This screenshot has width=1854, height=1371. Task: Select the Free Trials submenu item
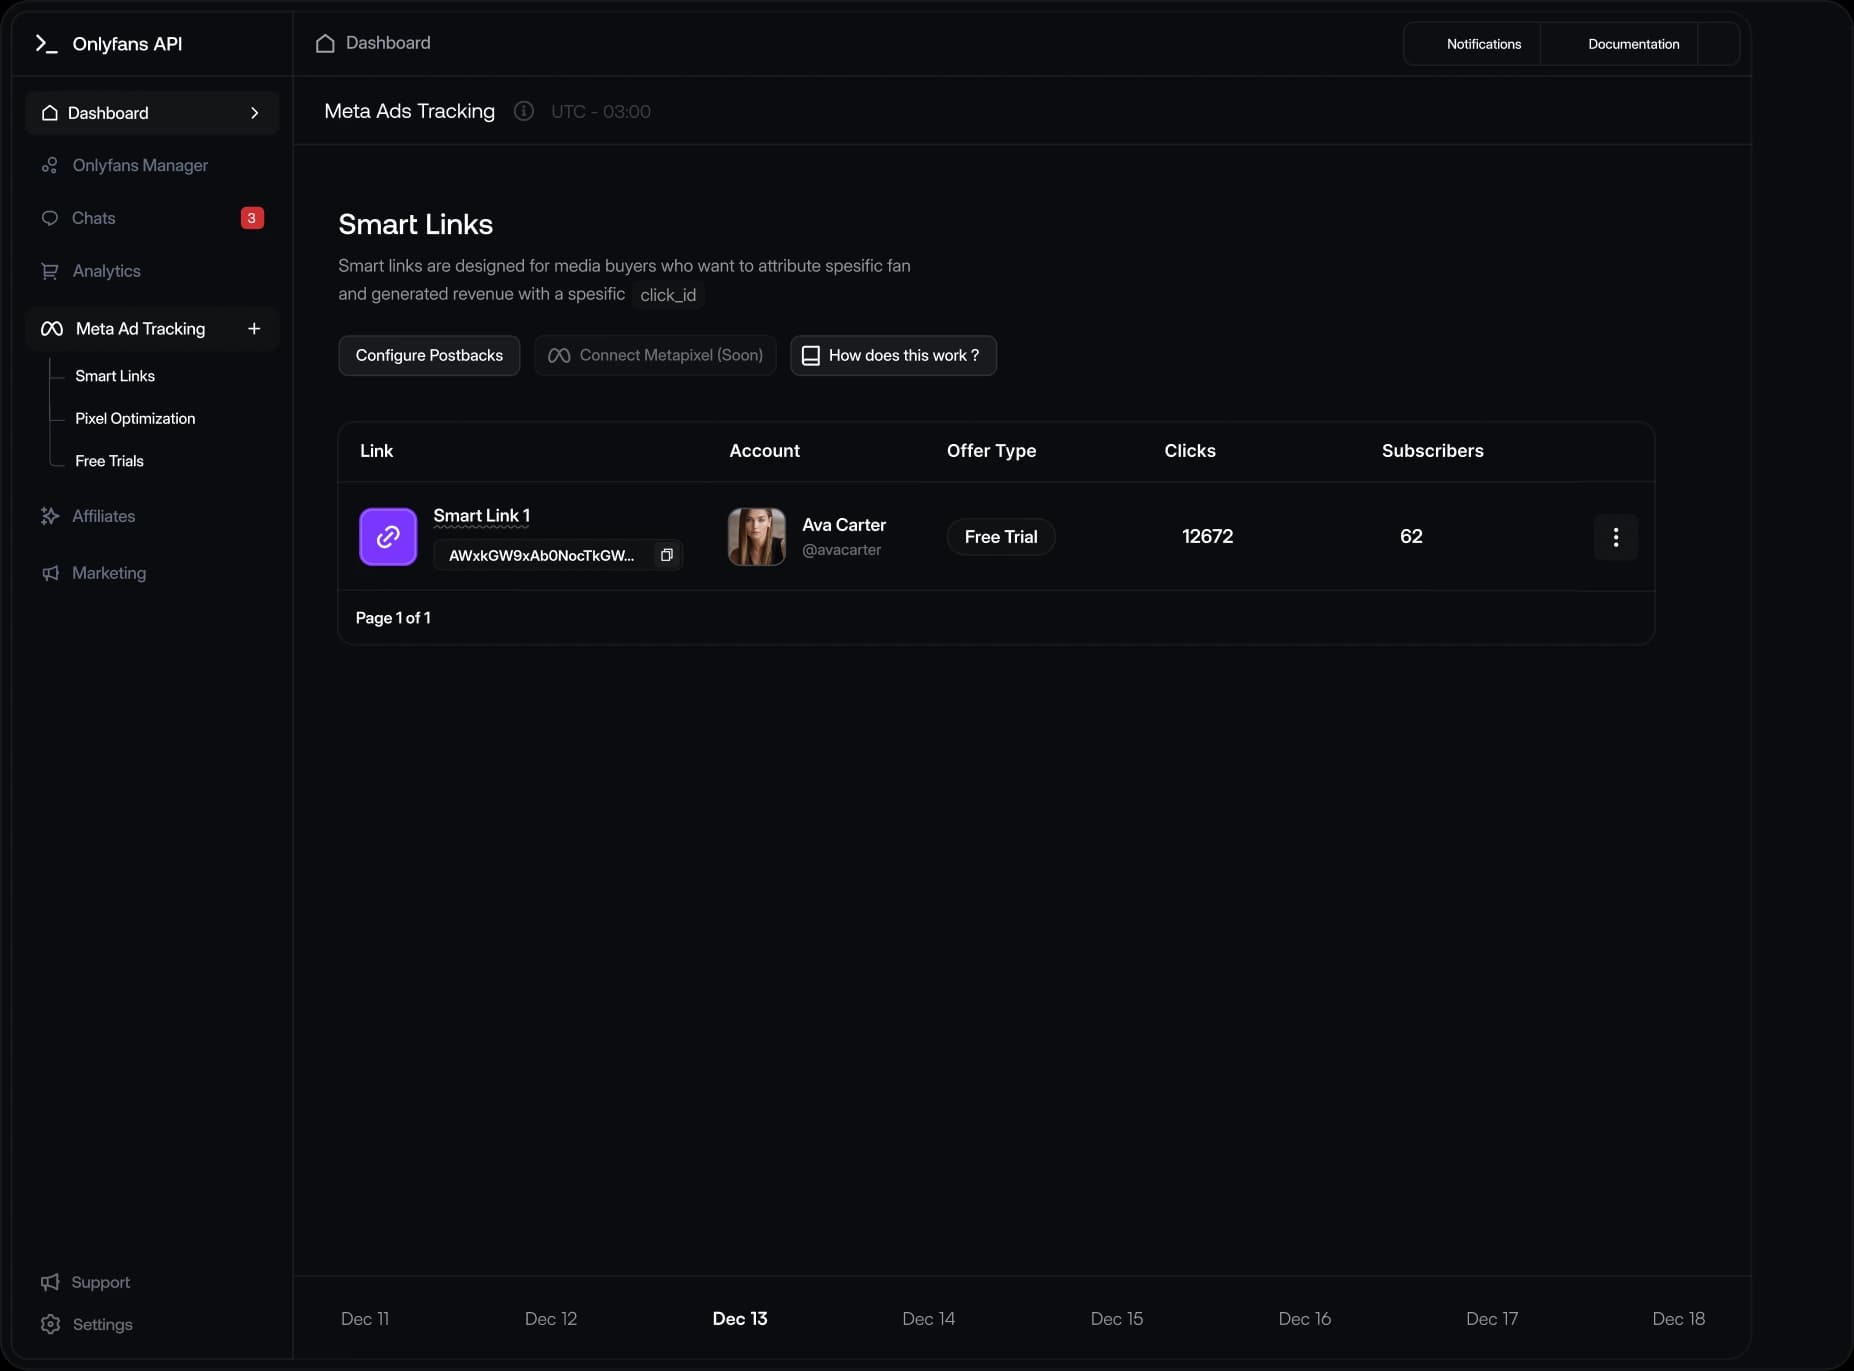(109, 461)
